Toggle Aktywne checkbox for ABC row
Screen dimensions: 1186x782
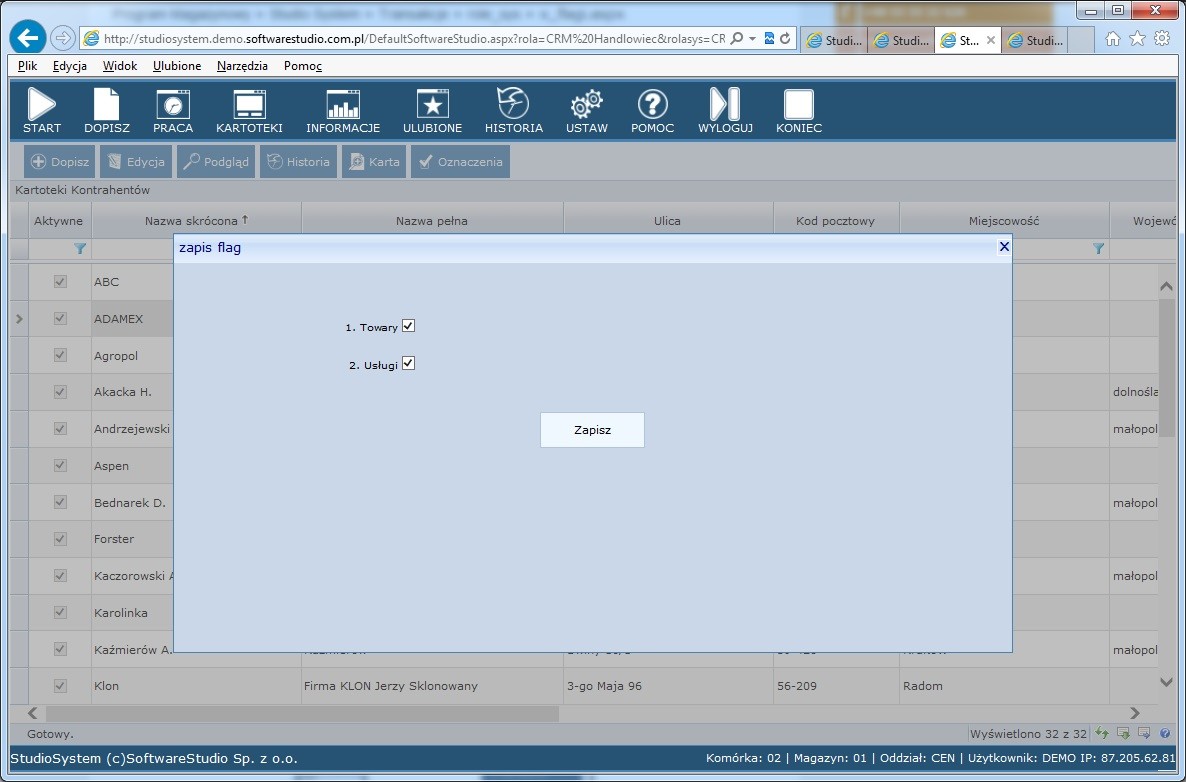(x=60, y=281)
